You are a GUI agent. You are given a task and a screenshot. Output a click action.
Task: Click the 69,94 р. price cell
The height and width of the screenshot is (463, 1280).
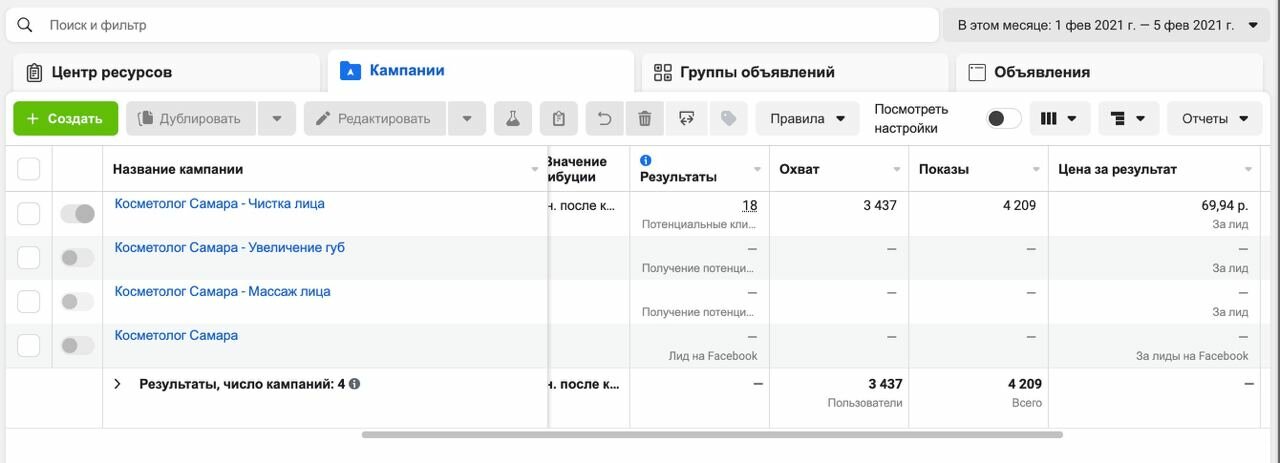tap(1225, 205)
